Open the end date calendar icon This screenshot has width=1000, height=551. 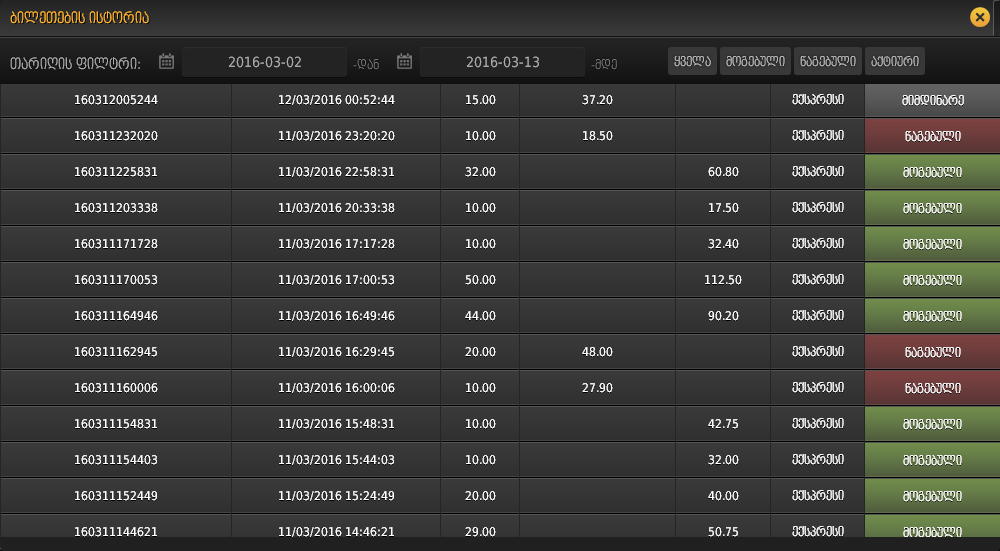[x=404, y=61]
